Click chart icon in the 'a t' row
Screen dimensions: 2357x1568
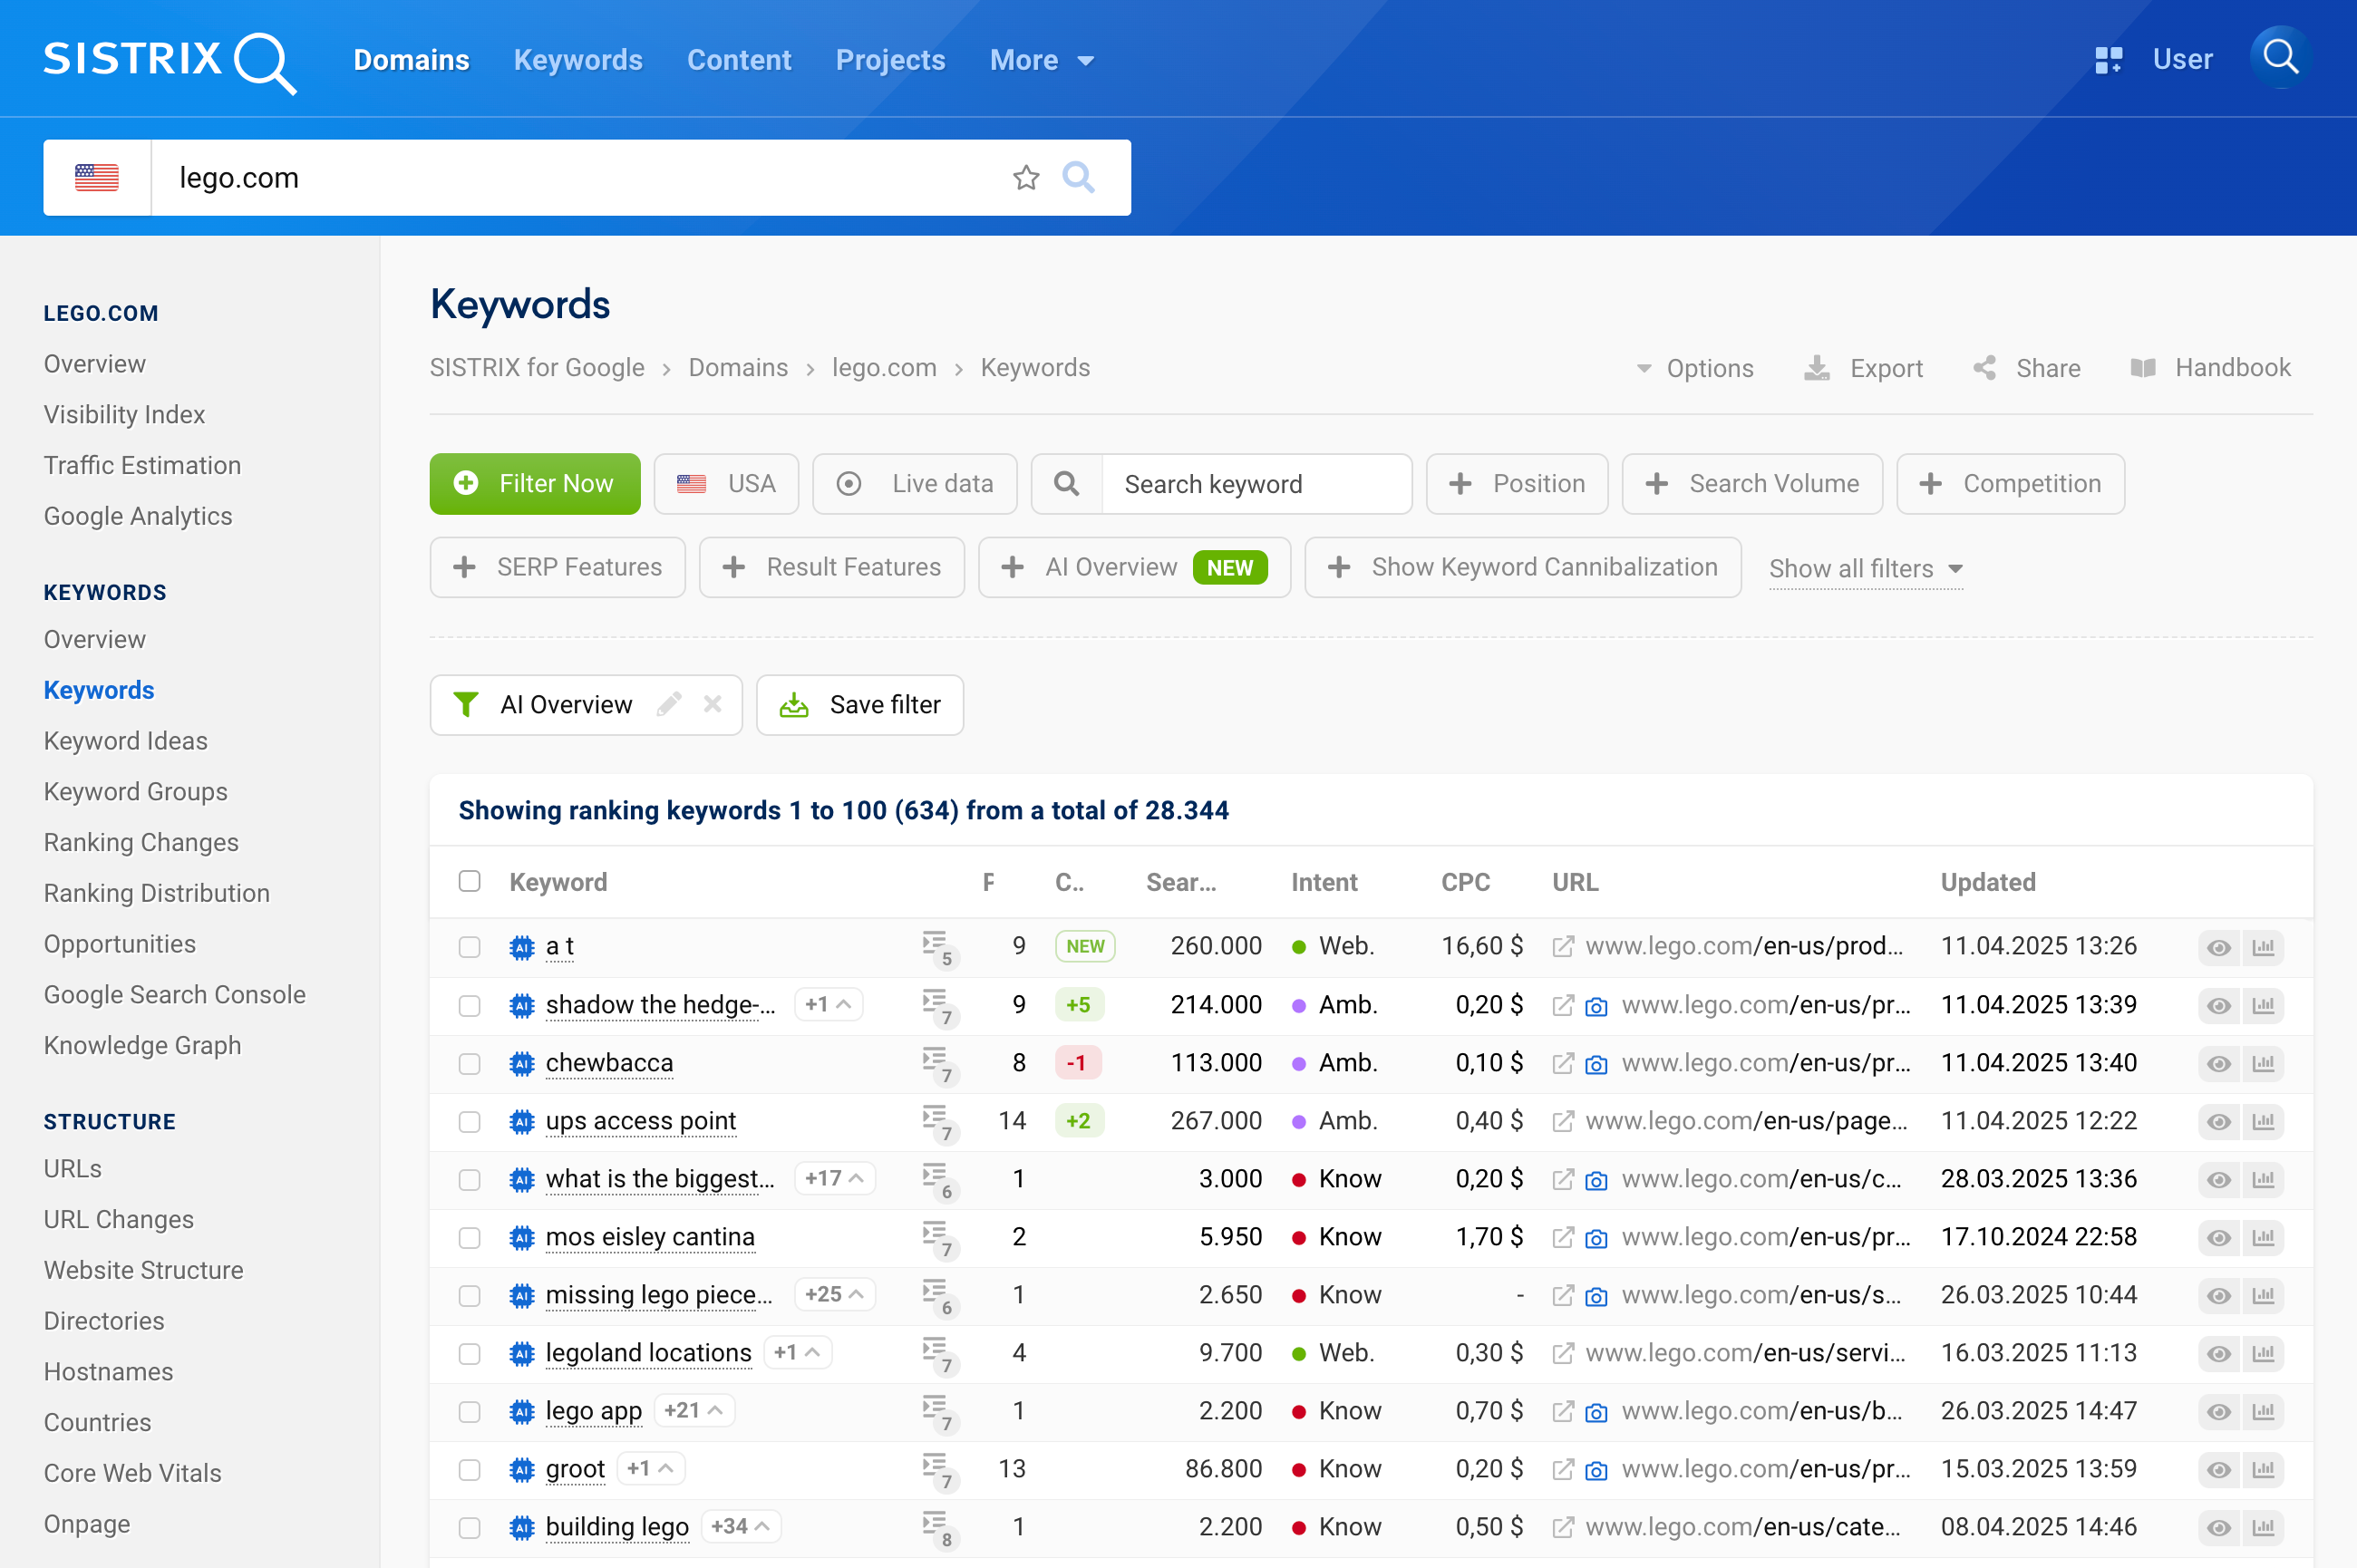[x=2263, y=947]
